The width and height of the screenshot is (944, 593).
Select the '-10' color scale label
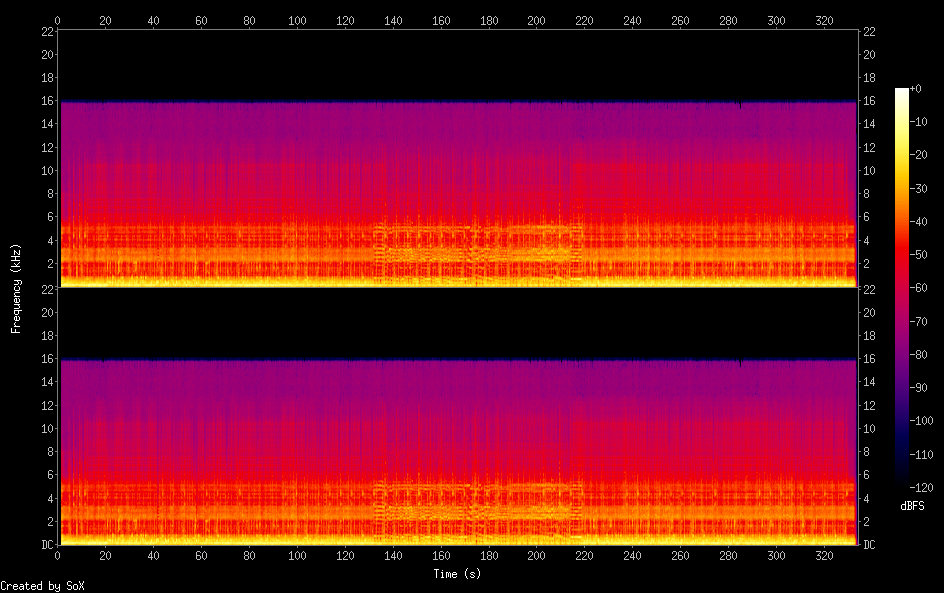(x=919, y=122)
